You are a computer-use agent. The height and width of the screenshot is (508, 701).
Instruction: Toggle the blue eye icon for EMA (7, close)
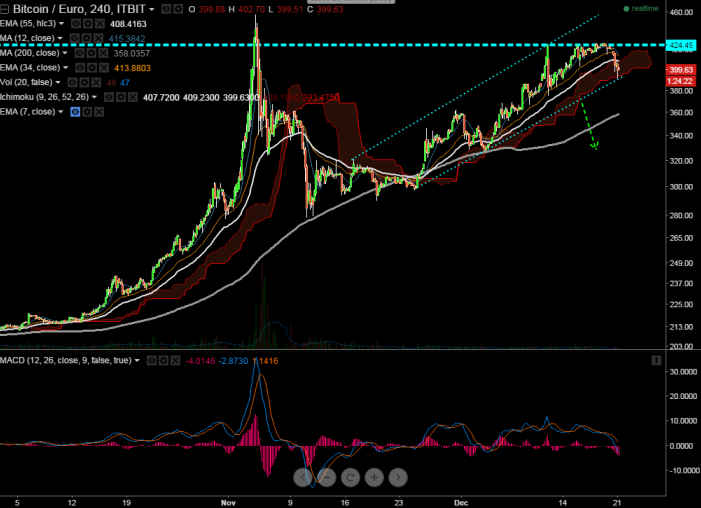[76, 112]
